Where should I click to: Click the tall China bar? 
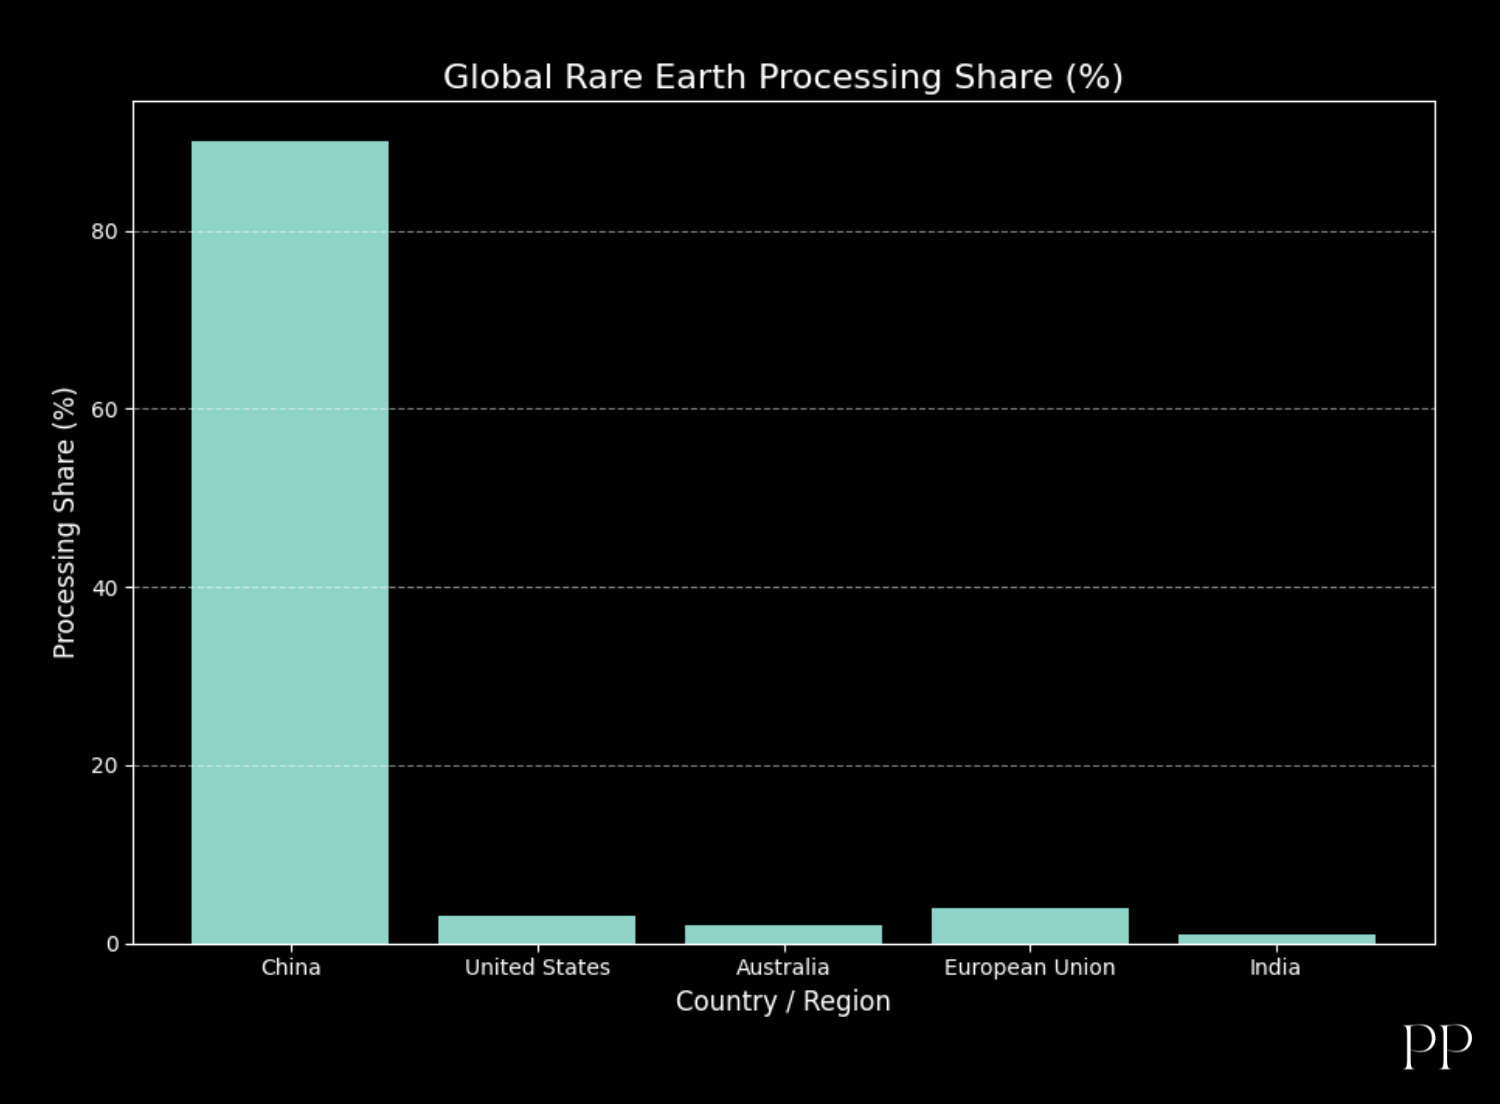pyautogui.click(x=290, y=542)
